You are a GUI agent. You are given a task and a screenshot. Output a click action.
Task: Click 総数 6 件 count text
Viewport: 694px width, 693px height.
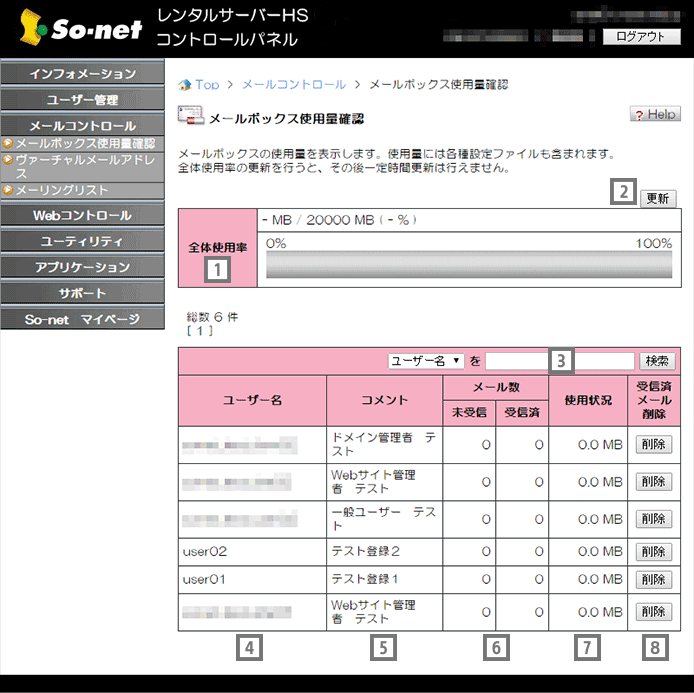(212, 317)
